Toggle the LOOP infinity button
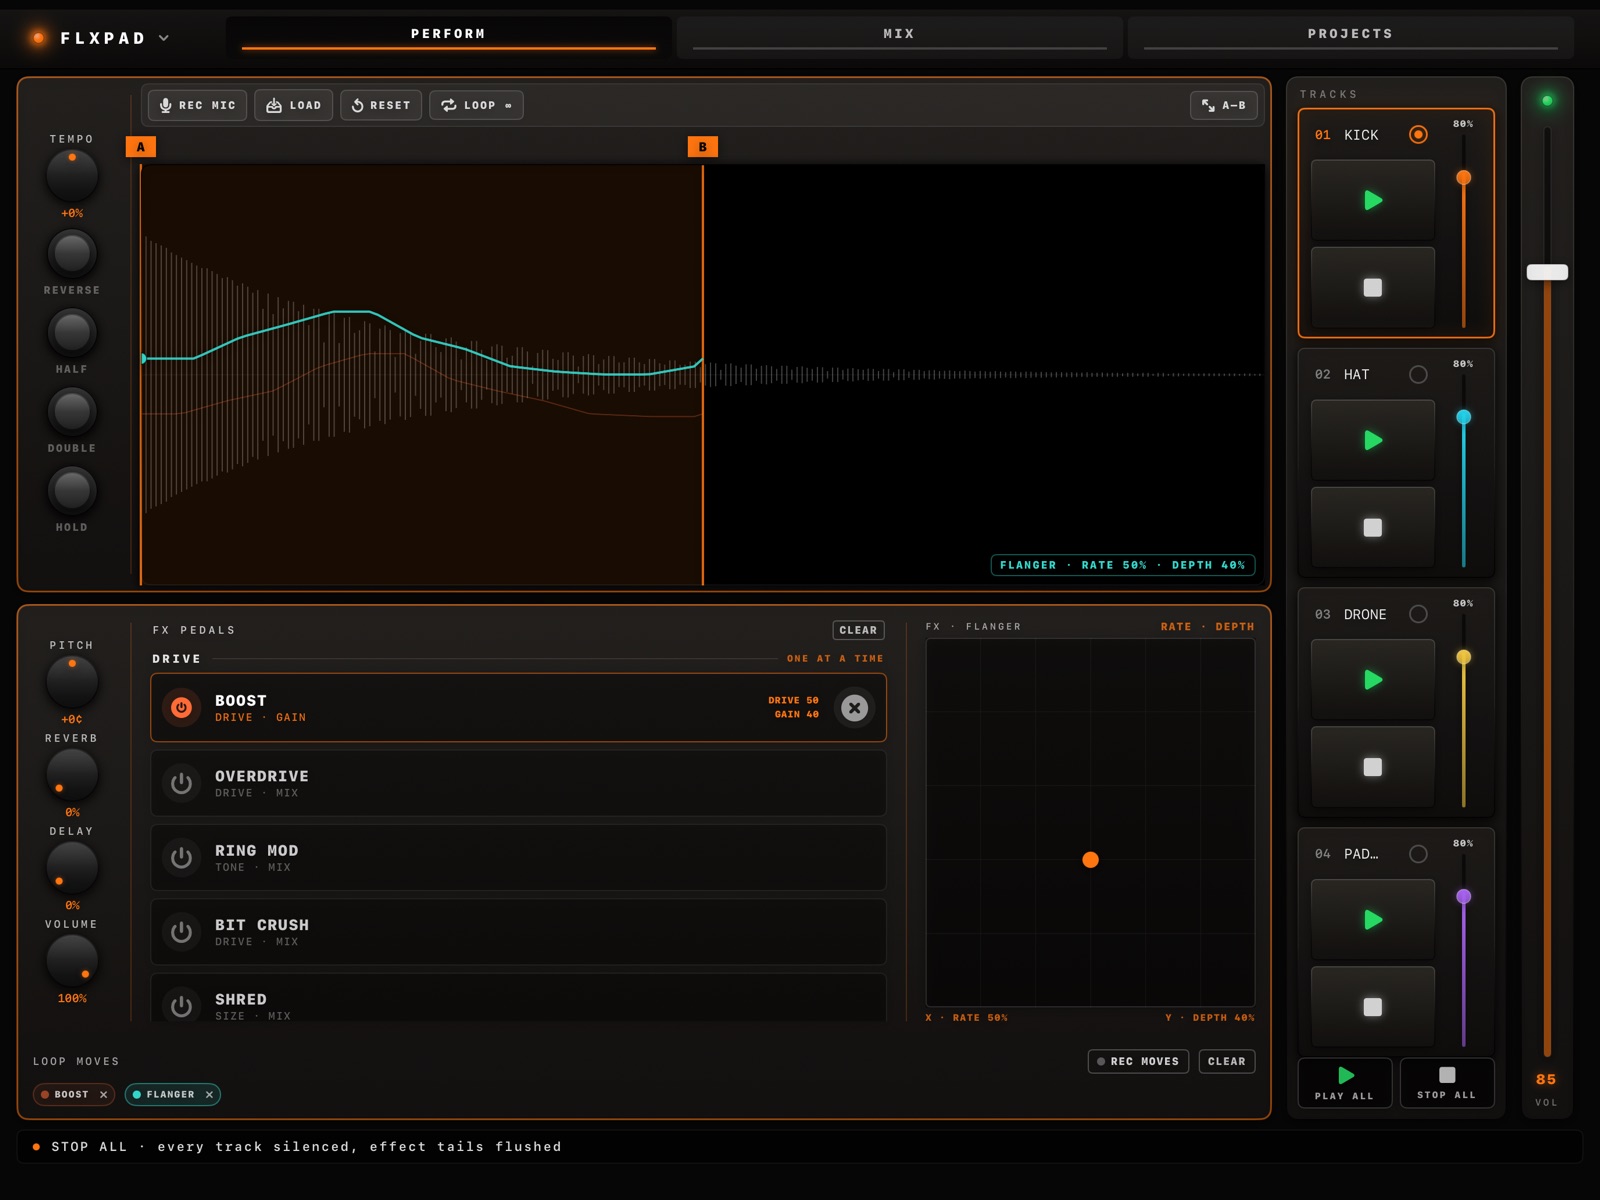Viewport: 1600px width, 1200px height. click(x=476, y=105)
